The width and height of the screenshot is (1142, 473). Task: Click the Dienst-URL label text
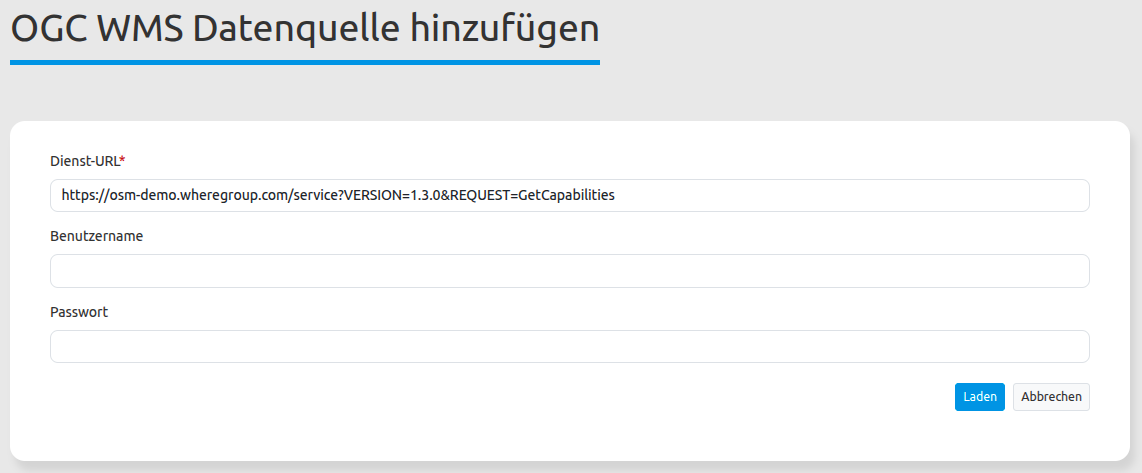click(x=84, y=161)
